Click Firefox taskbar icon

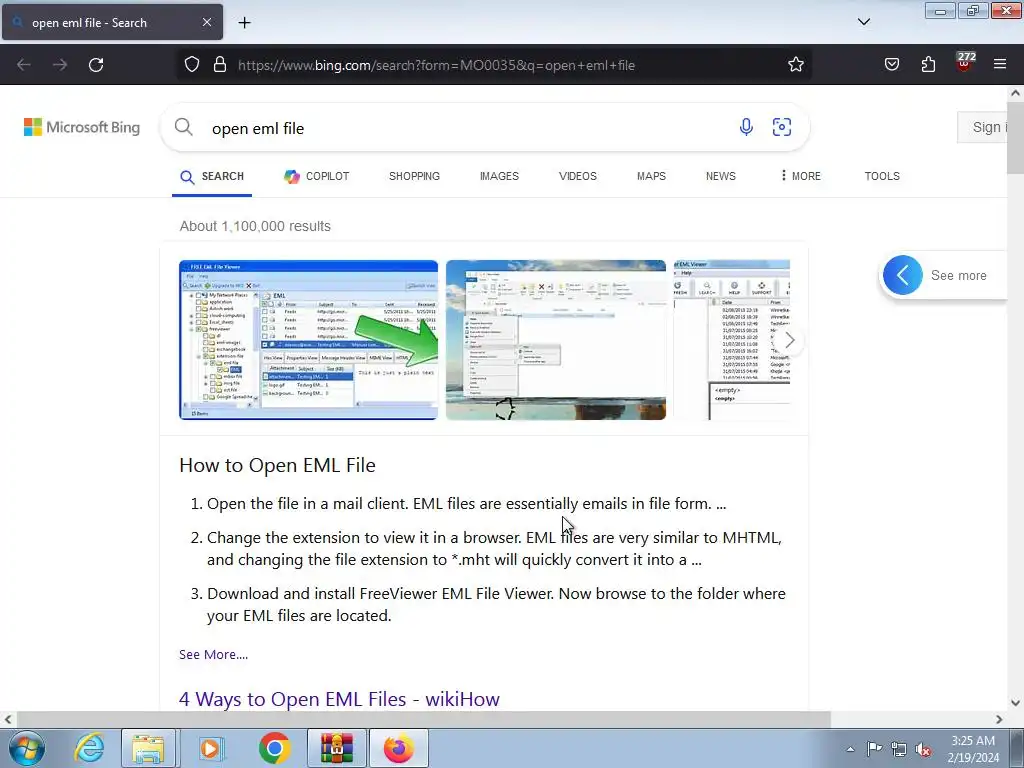tap(399, 748)
